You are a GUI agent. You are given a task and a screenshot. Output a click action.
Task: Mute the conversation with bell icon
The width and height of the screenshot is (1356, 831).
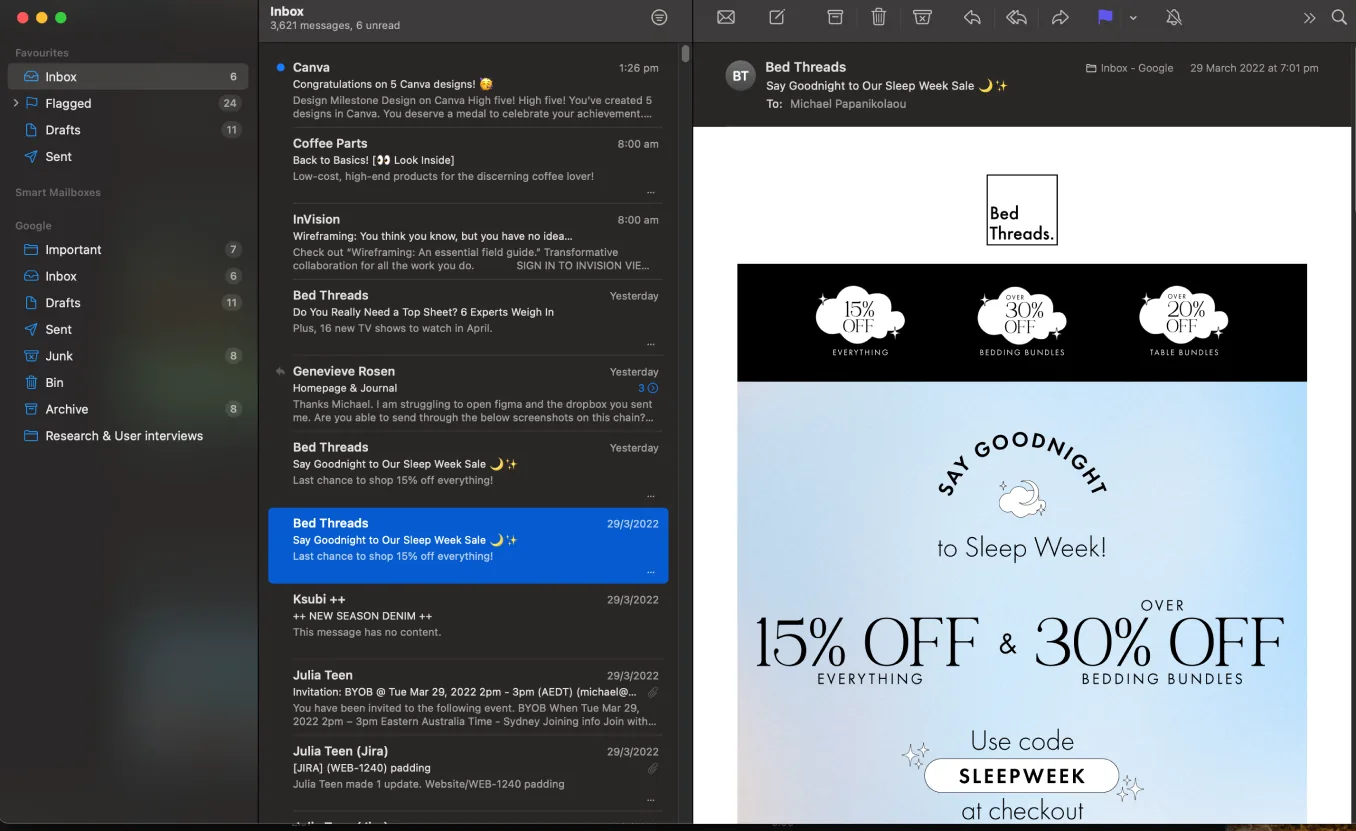click(x=1174, y=18)
